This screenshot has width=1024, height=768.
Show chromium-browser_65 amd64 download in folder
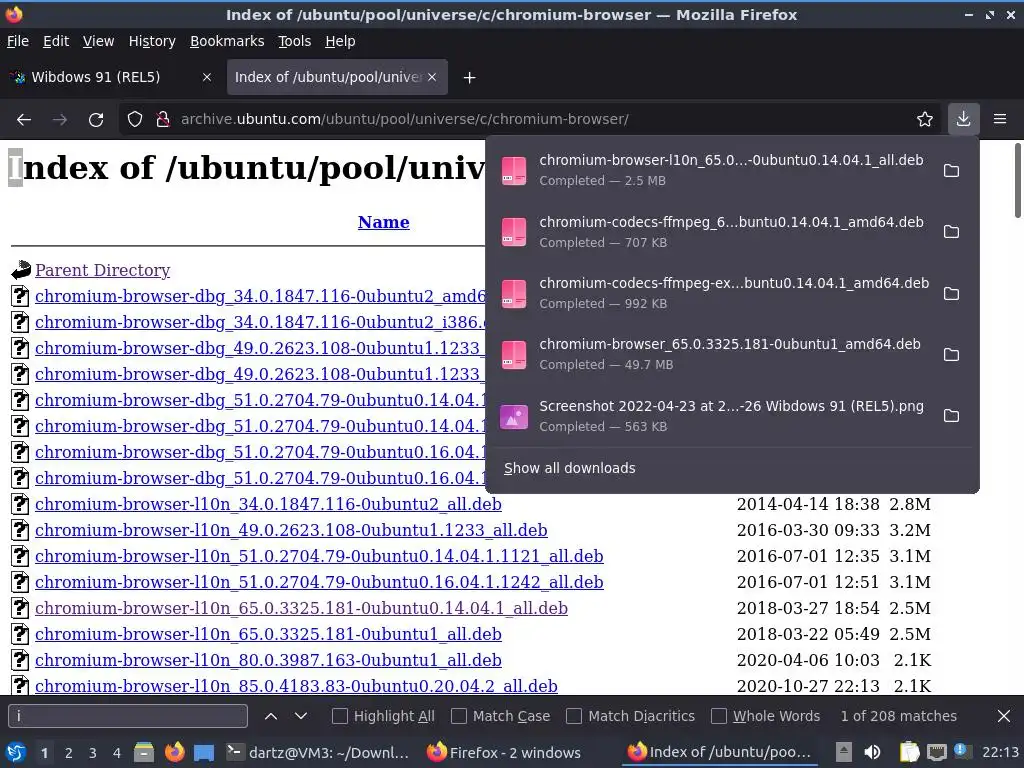click(x=952, y=355)
